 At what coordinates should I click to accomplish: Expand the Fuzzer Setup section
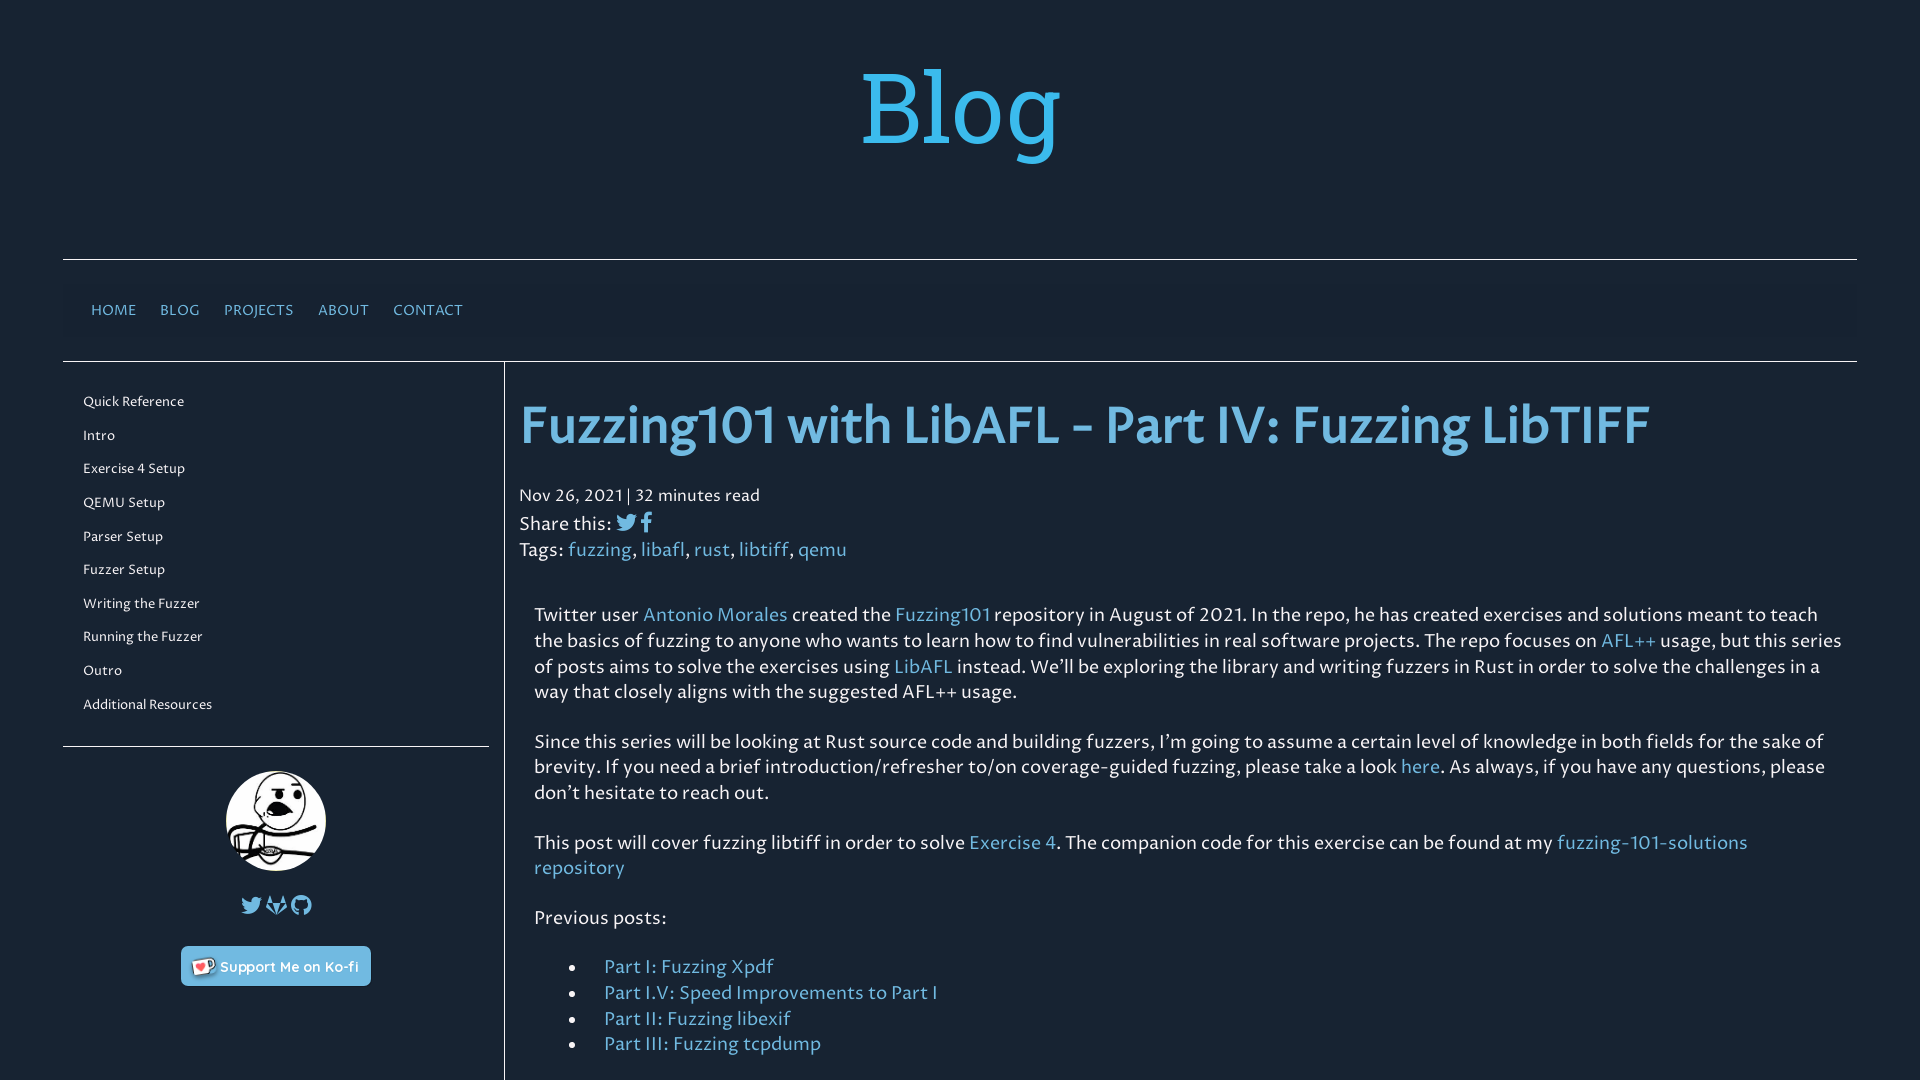124,570
